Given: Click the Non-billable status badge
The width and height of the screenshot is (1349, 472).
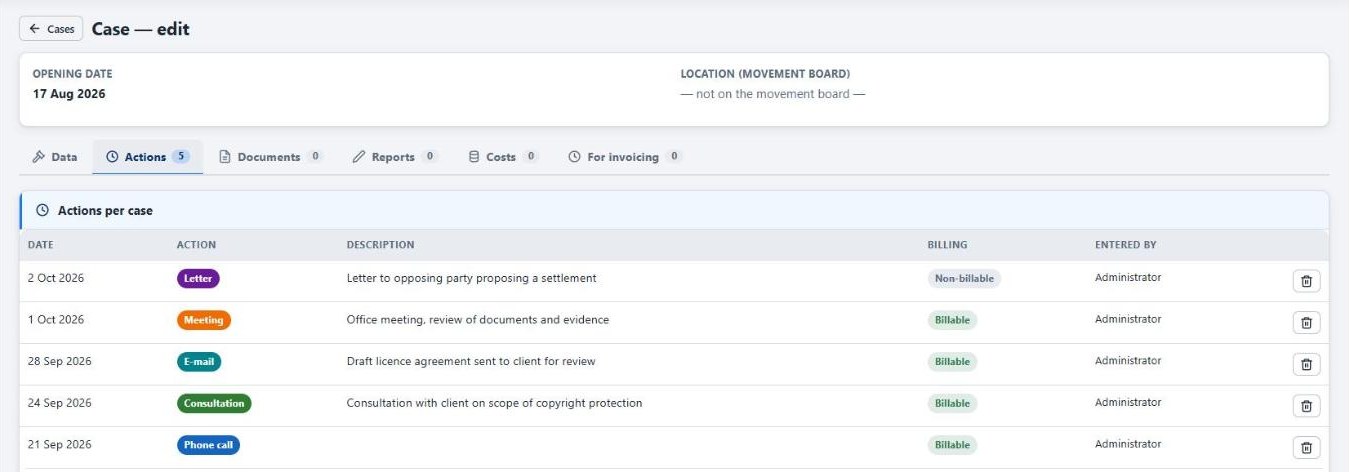Looking at the screenshot, I should click(964, 279).
